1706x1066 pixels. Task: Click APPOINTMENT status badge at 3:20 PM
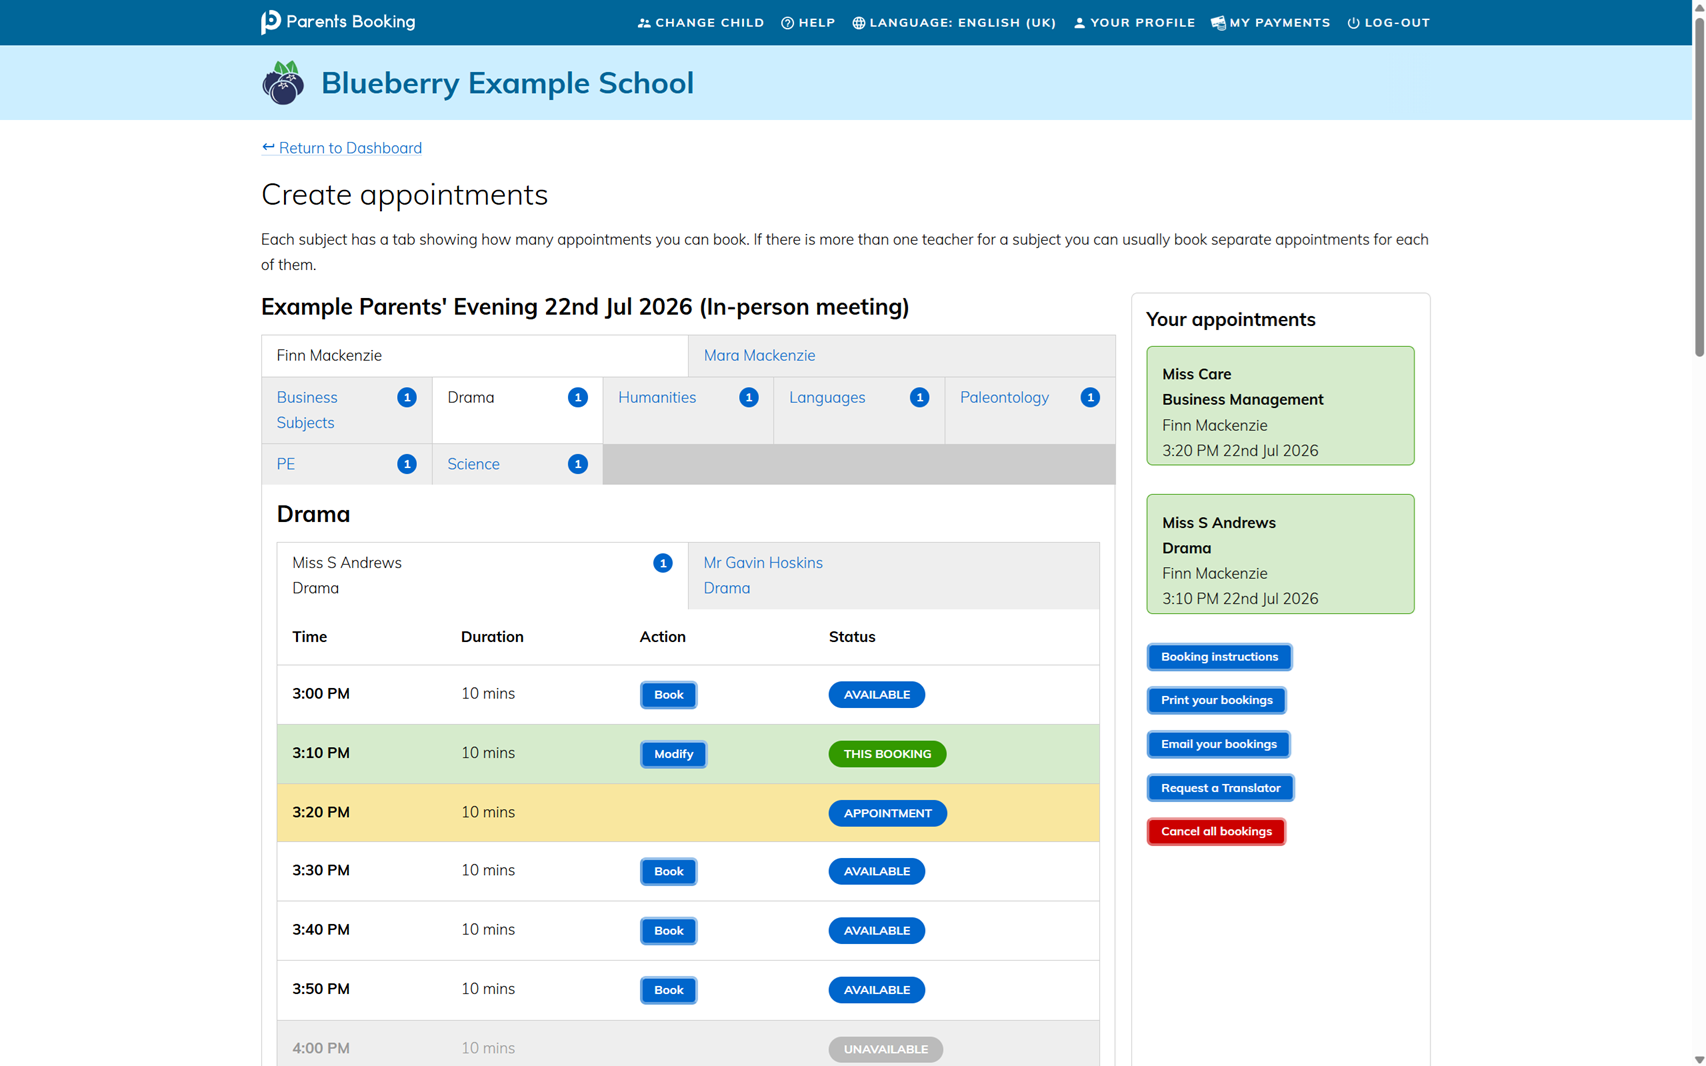click(888, 813)
